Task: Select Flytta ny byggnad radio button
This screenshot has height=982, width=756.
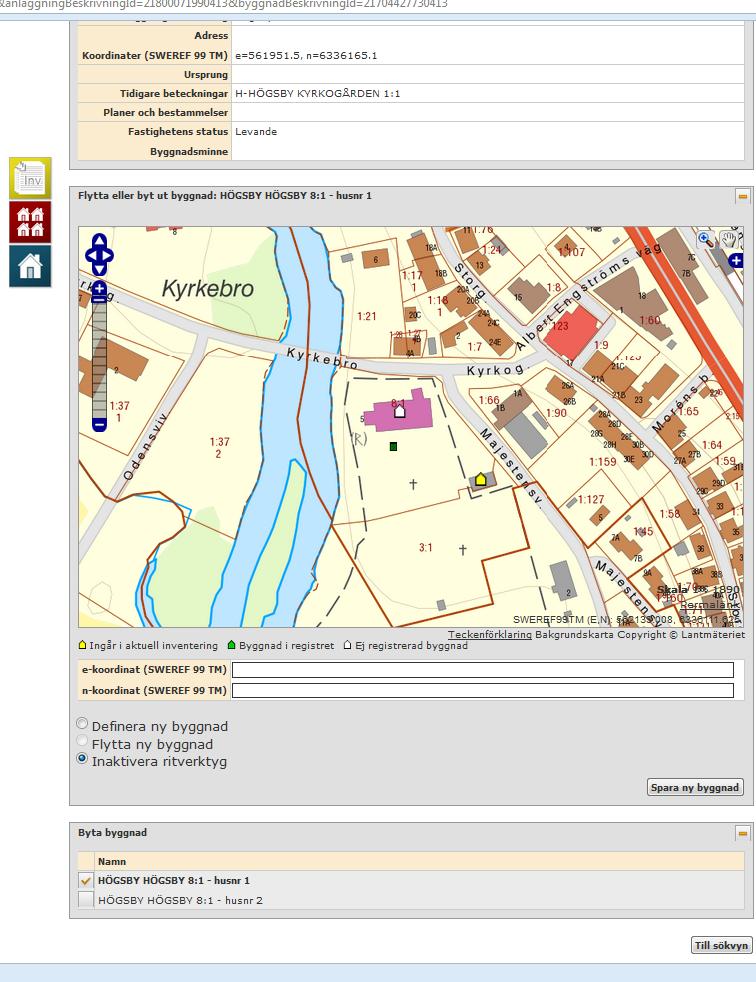Action: pyautogui.click(x=82, y=741)
